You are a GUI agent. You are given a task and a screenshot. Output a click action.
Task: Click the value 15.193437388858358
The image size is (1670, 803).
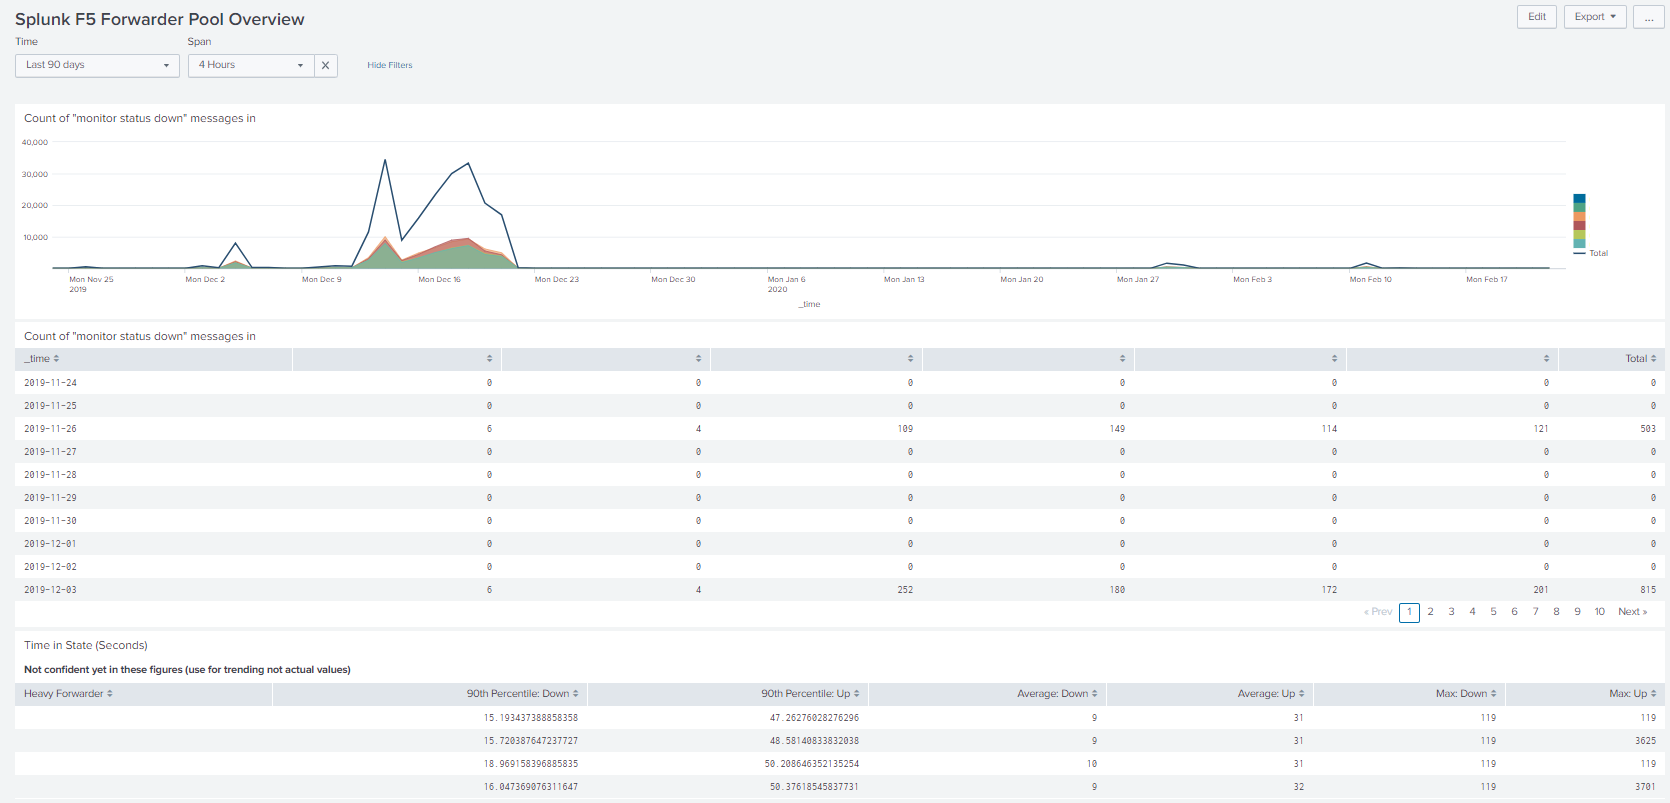[x=531, y=718]
